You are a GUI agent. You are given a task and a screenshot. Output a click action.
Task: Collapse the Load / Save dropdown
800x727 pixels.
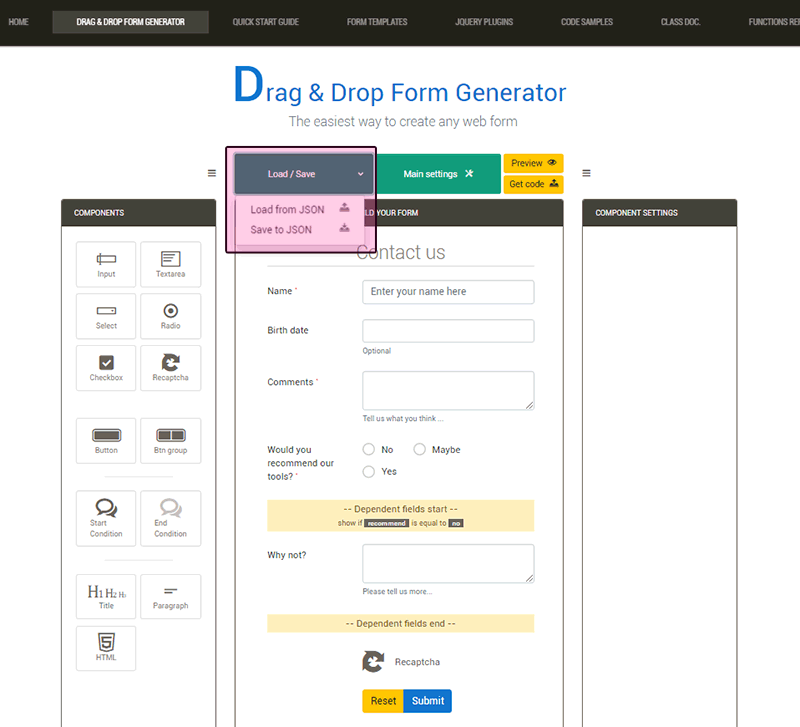pos(304,174)
